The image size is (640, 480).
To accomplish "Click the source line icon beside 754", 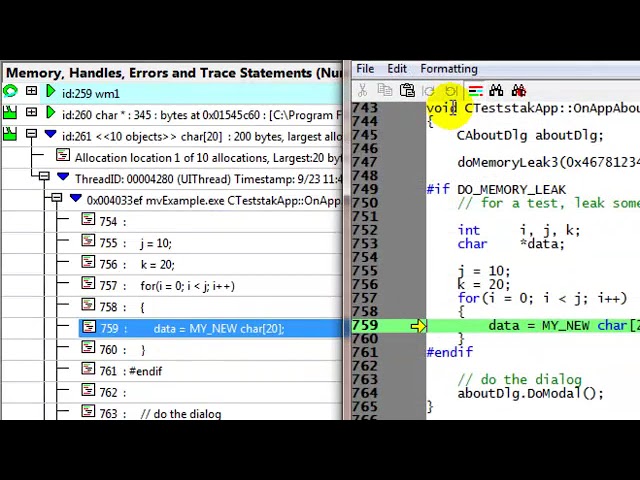I will [88, 219].
